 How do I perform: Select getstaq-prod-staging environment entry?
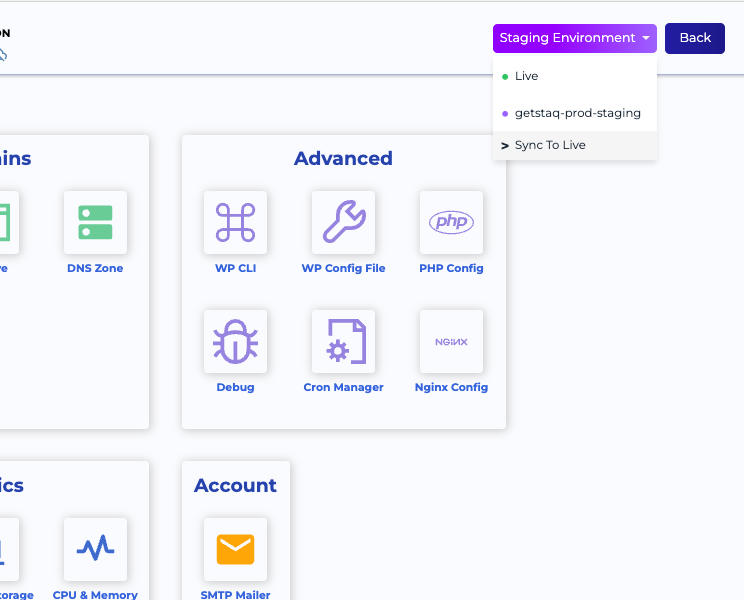575,113
